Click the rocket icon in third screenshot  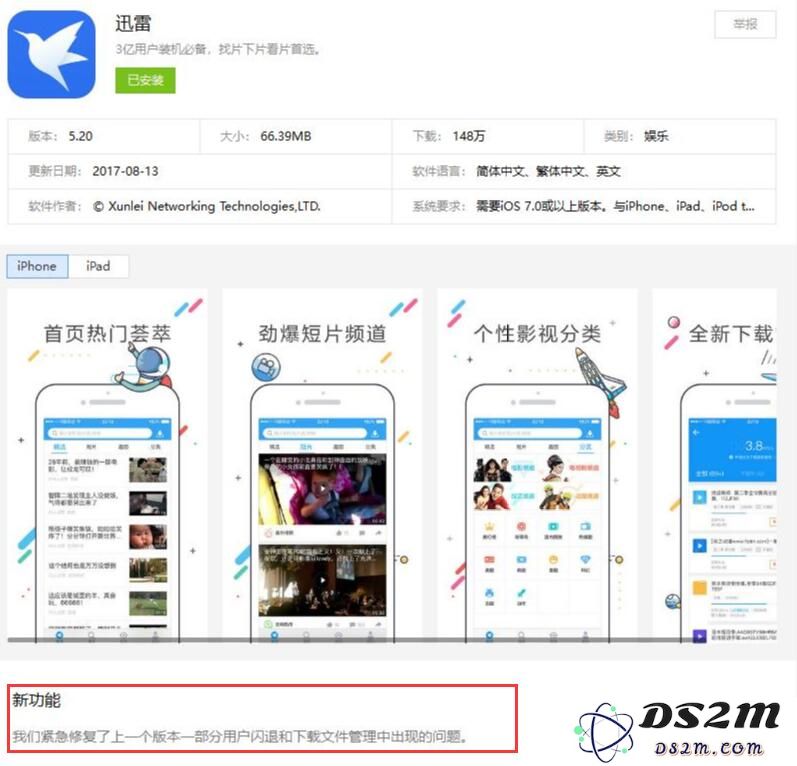(600, 382)
